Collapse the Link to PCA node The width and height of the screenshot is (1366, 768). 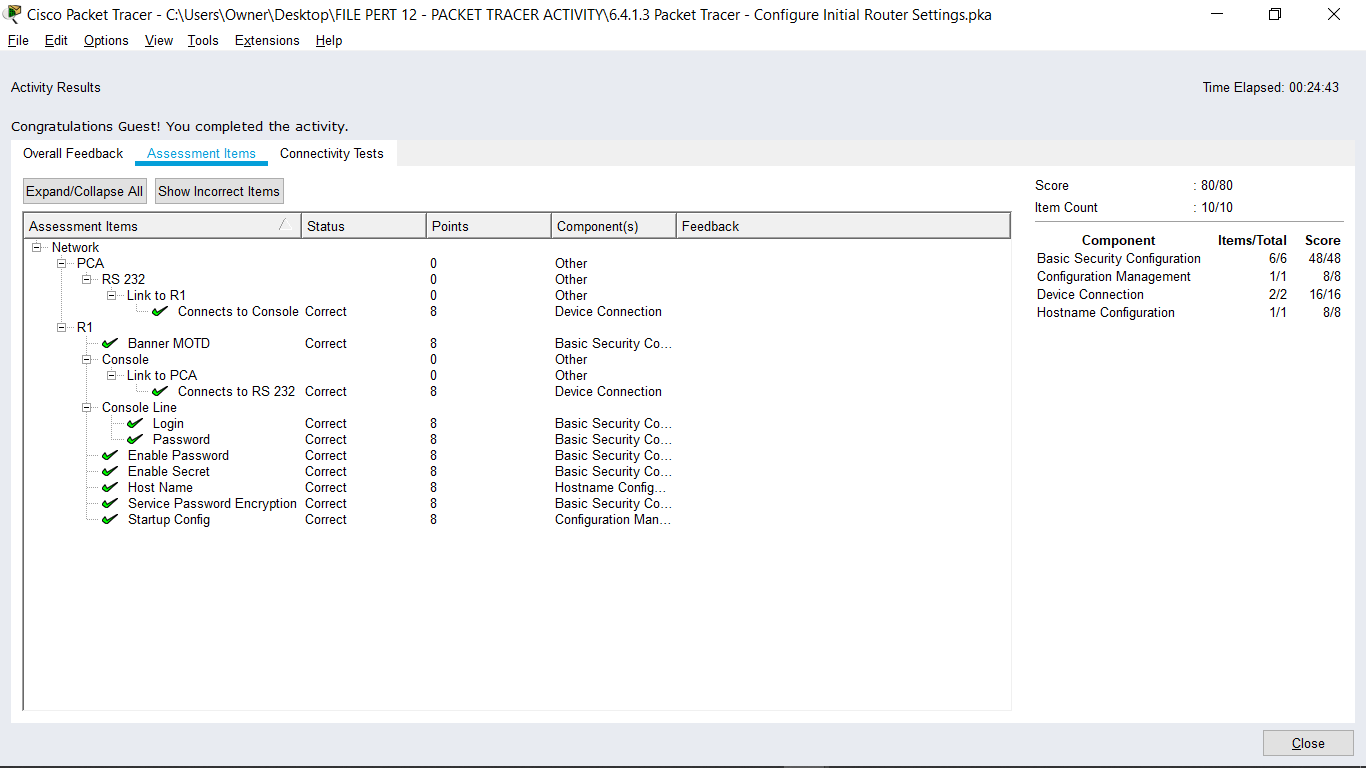pos(112,375)
